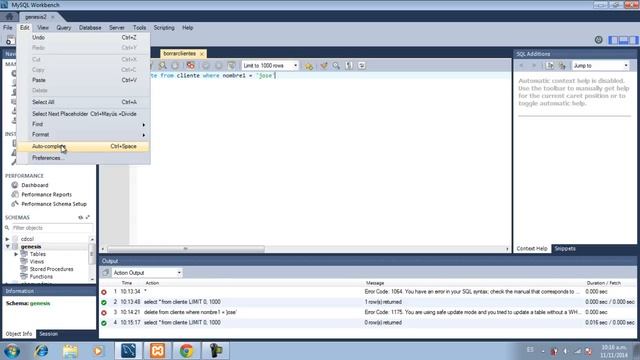Toggle word wrap icon in editor toolbar
This screenshot has height=360, width=640.
[362, 65]
